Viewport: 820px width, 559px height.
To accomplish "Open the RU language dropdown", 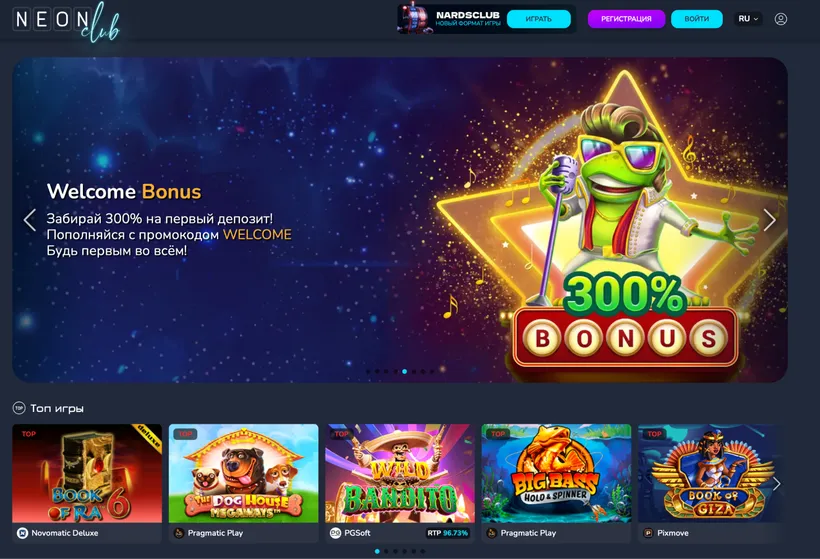I will point(748,19).
